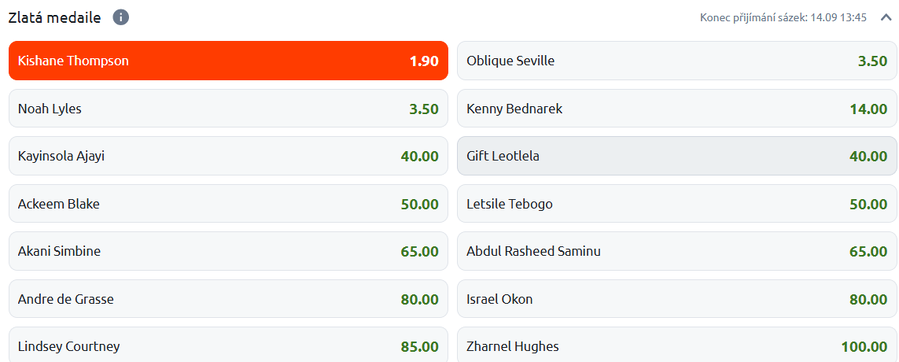Choose Letsile Tebogo at 50.00
Viewport: 899px width, 362px height.
coord(677,204)
